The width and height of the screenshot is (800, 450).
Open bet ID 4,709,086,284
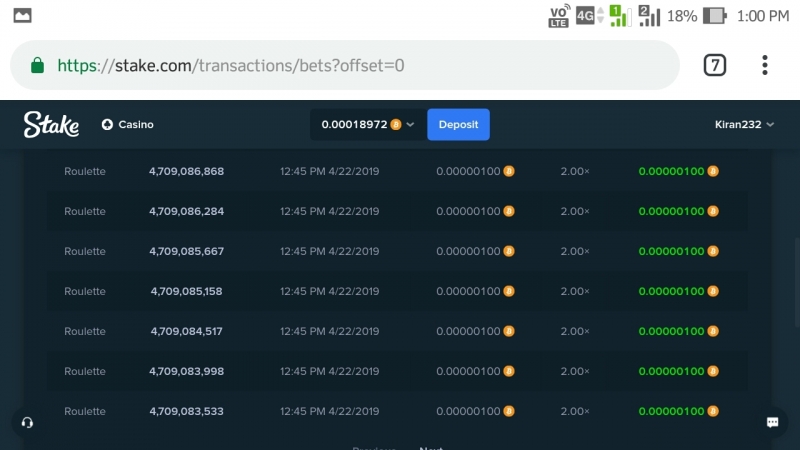pyautogui.click(x=186, y=211)
